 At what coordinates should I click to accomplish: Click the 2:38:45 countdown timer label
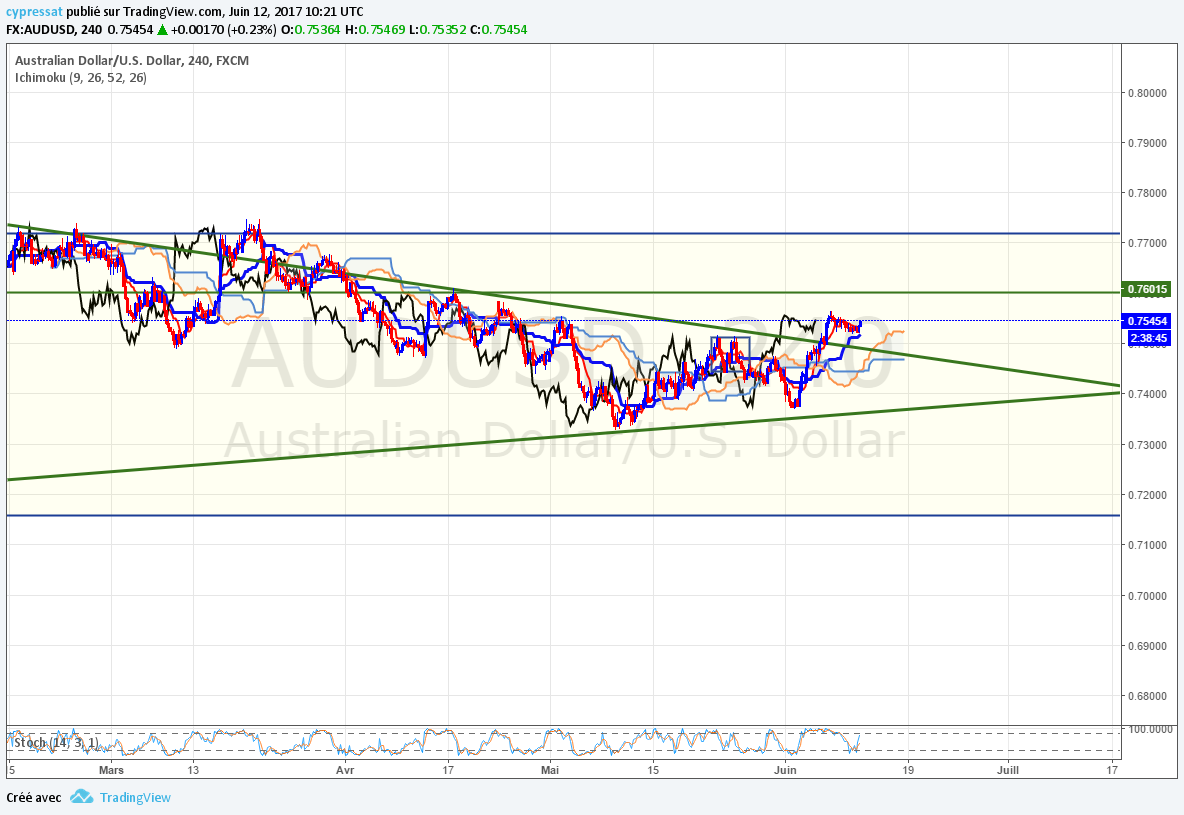[1149, 338]
